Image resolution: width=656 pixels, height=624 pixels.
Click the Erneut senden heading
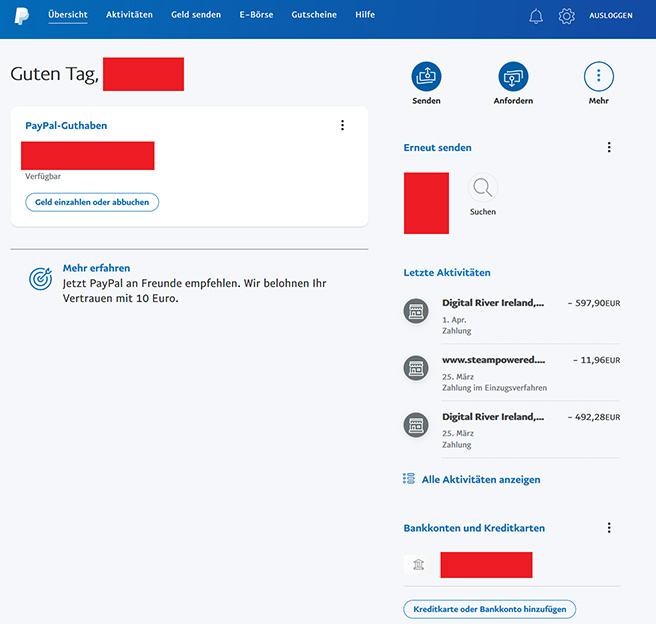click(x=437, y=148)
